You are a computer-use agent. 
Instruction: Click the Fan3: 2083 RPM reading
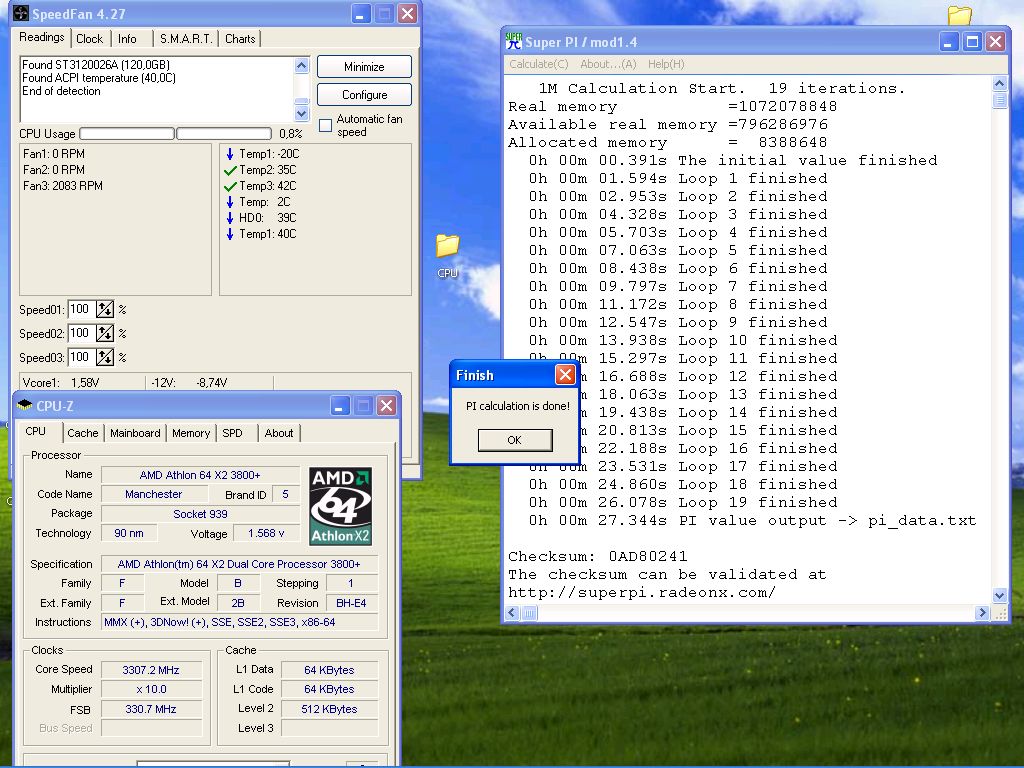pyautogui.click(x=63, y=186)
